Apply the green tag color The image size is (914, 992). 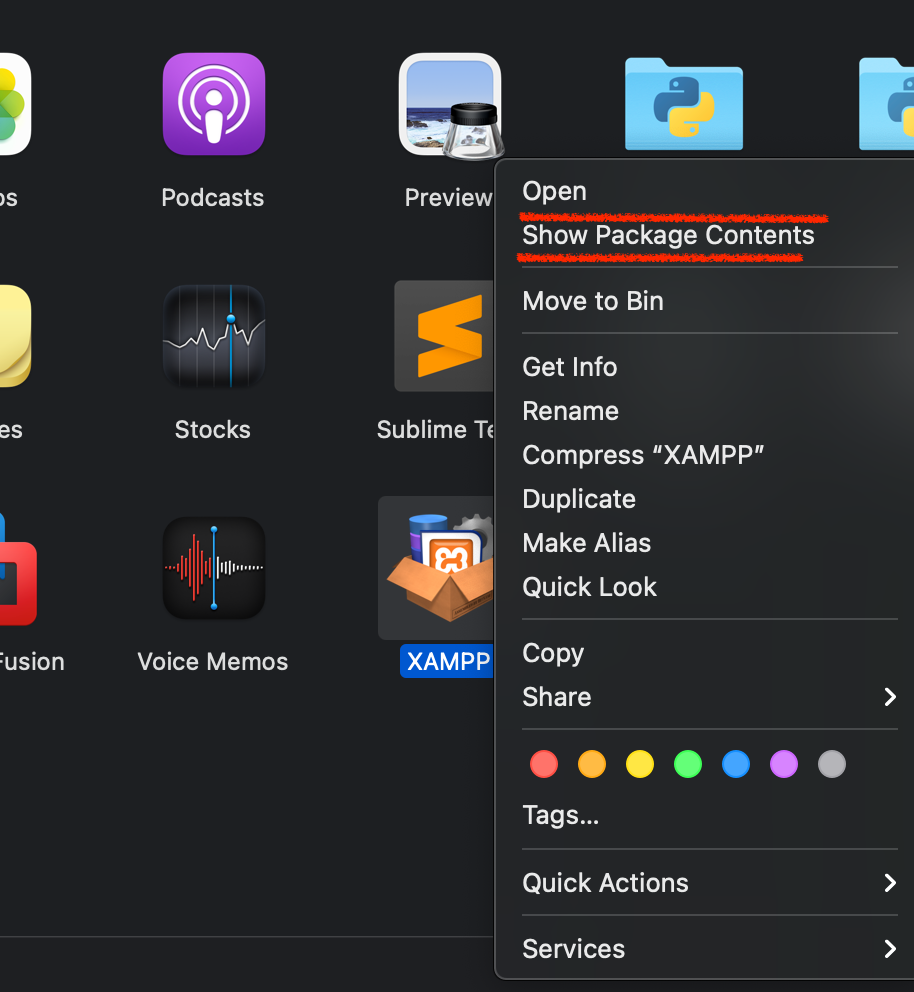click(x=688, y=764)
